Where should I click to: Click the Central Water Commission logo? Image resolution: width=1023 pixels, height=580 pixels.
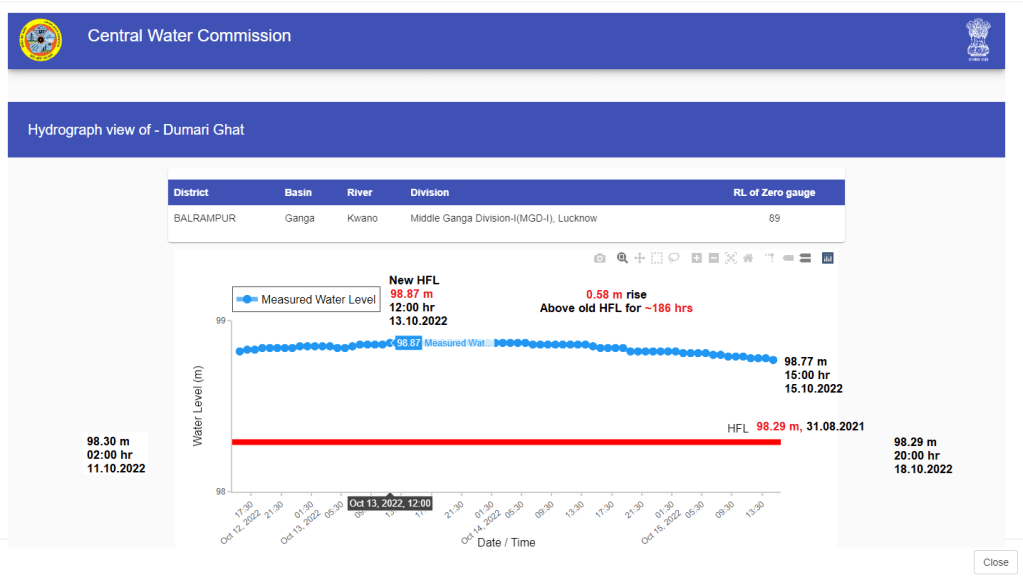[41, 40]
